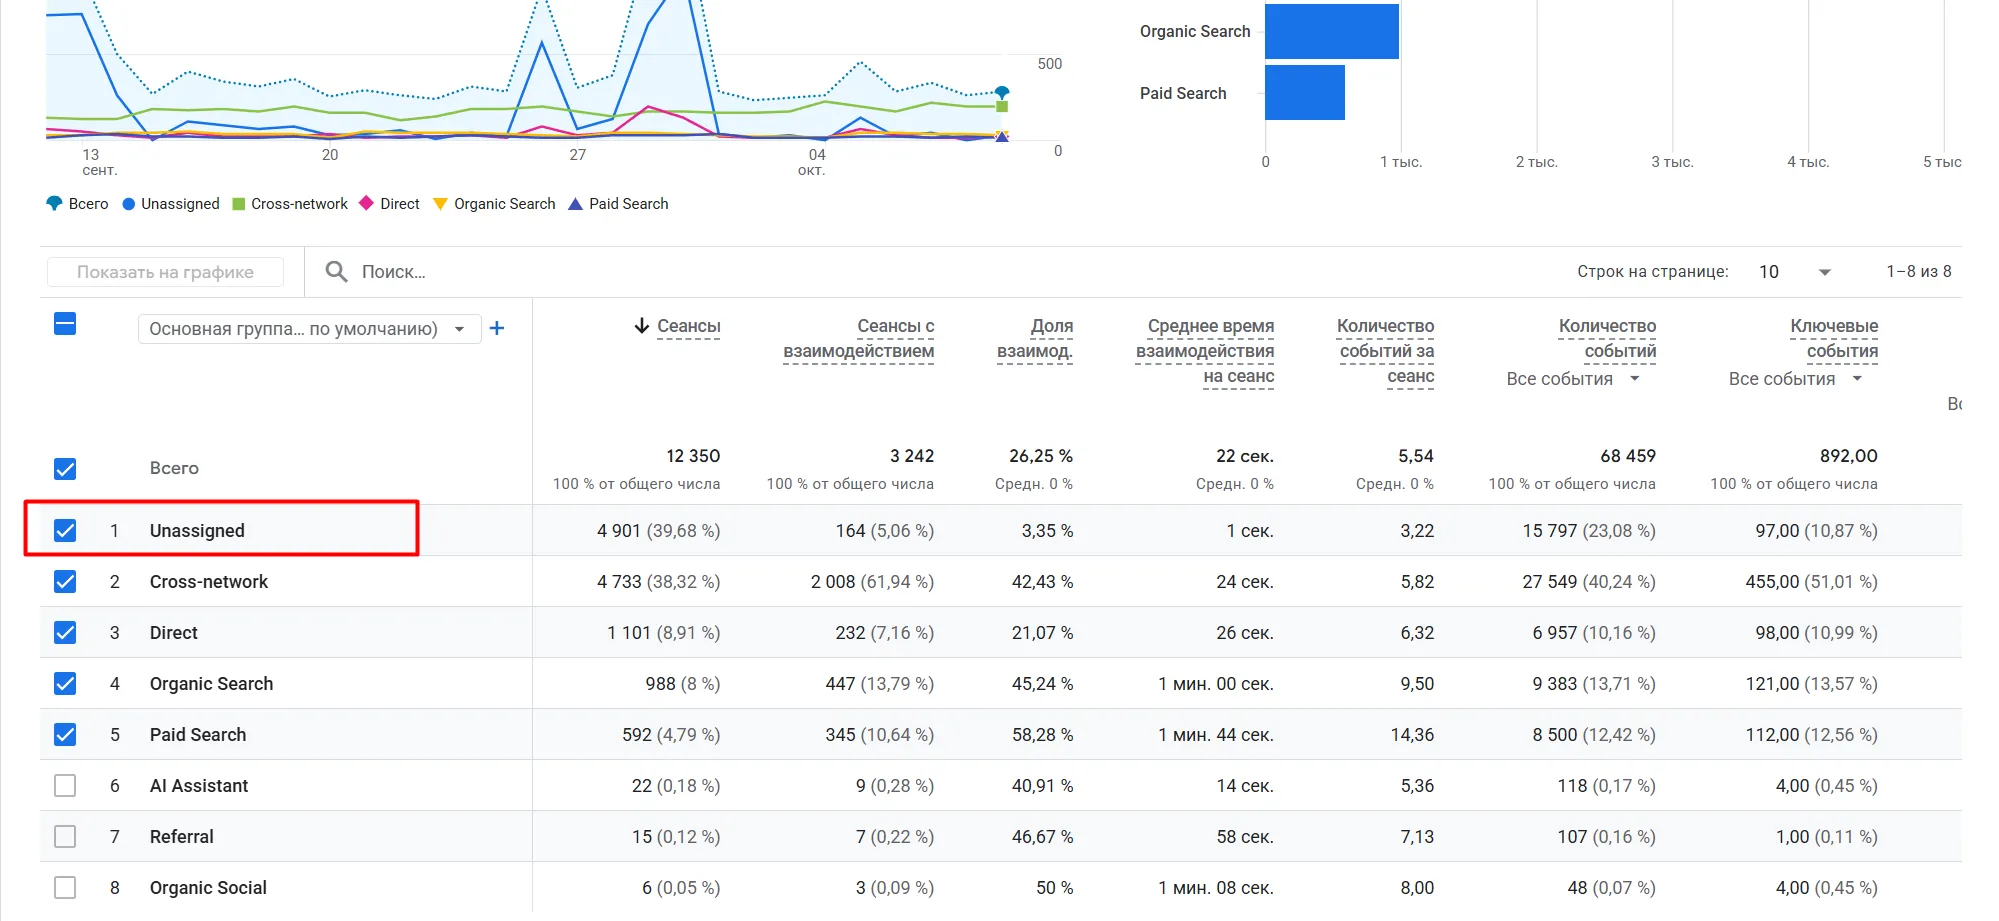This screenshot has height=921, width=1999.
Task: Click the Показать на графике button
Action: 165,272
